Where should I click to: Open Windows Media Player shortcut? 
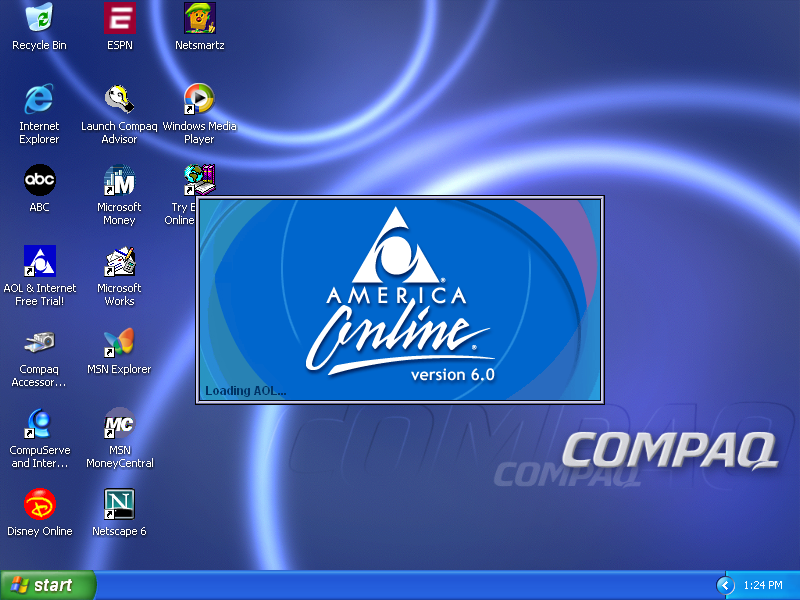coord(199,98)
